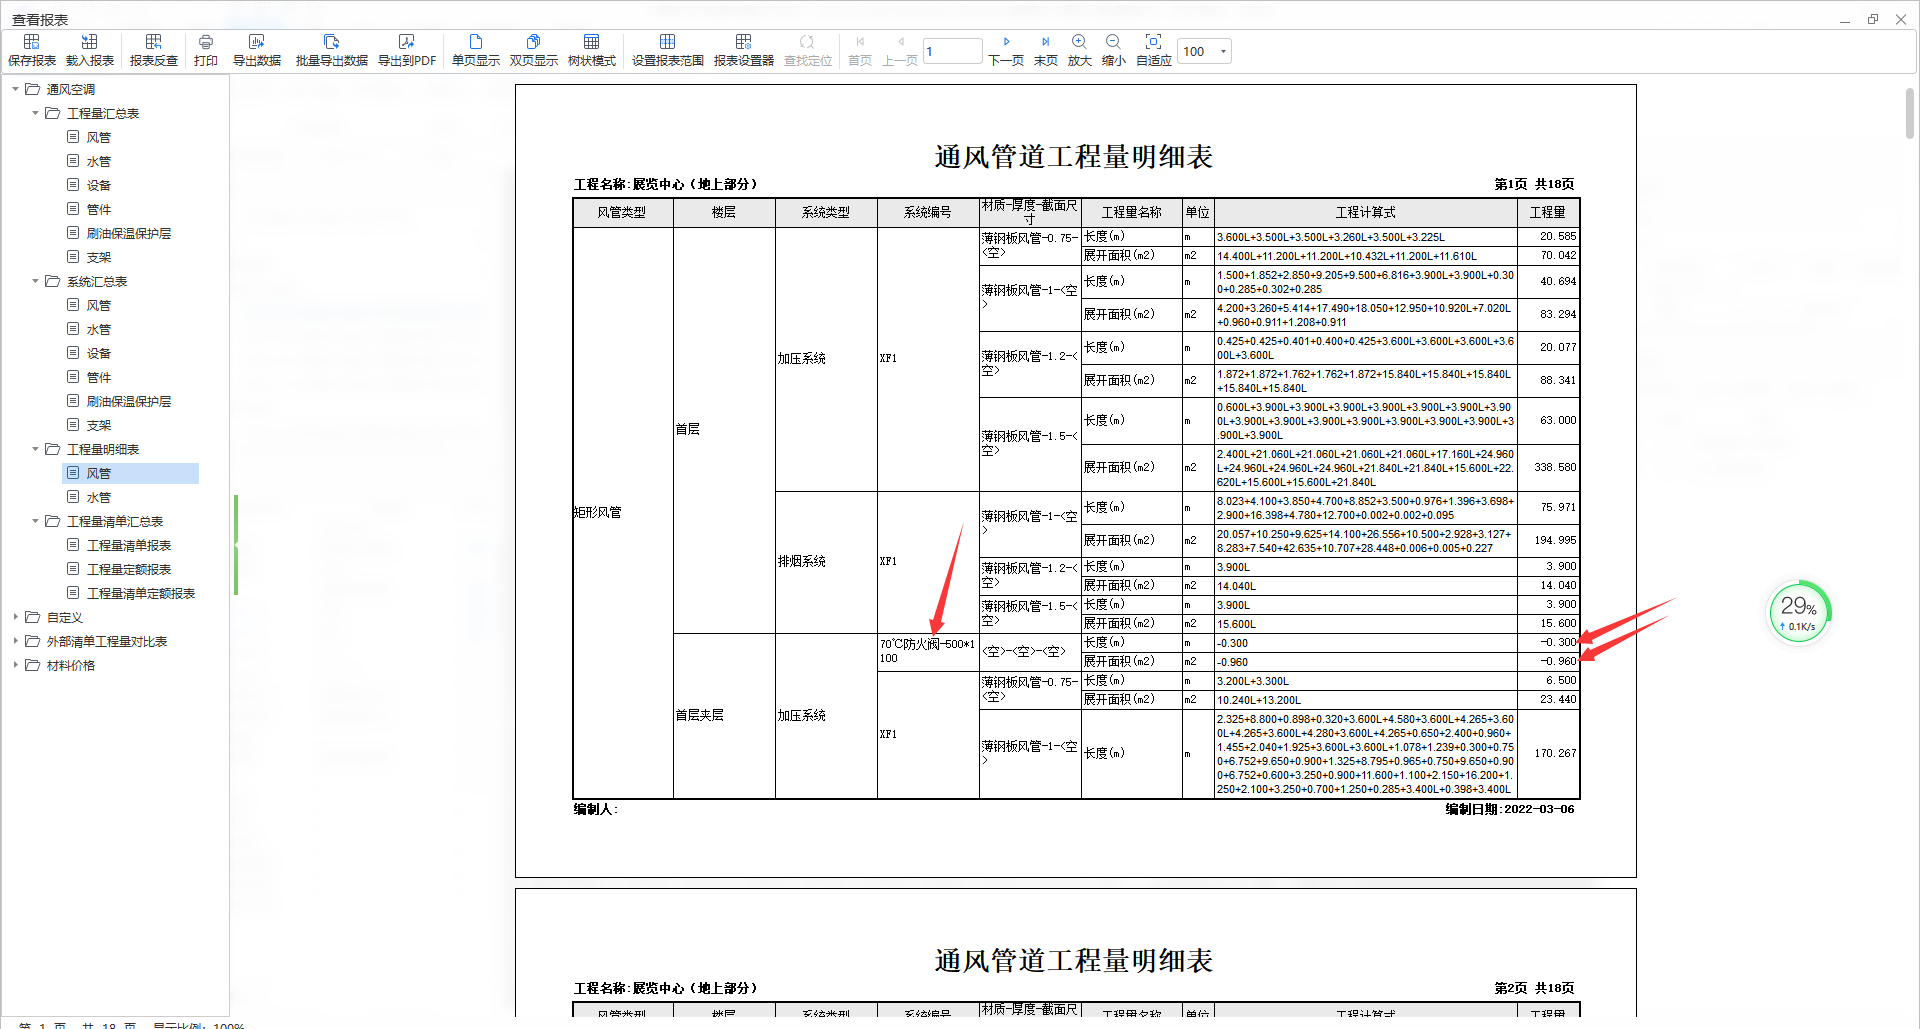The width and height of the screenshot is (1920, 1029).
Task: Click the 材料价格 folder label
Action: click(x=71, y=665)
